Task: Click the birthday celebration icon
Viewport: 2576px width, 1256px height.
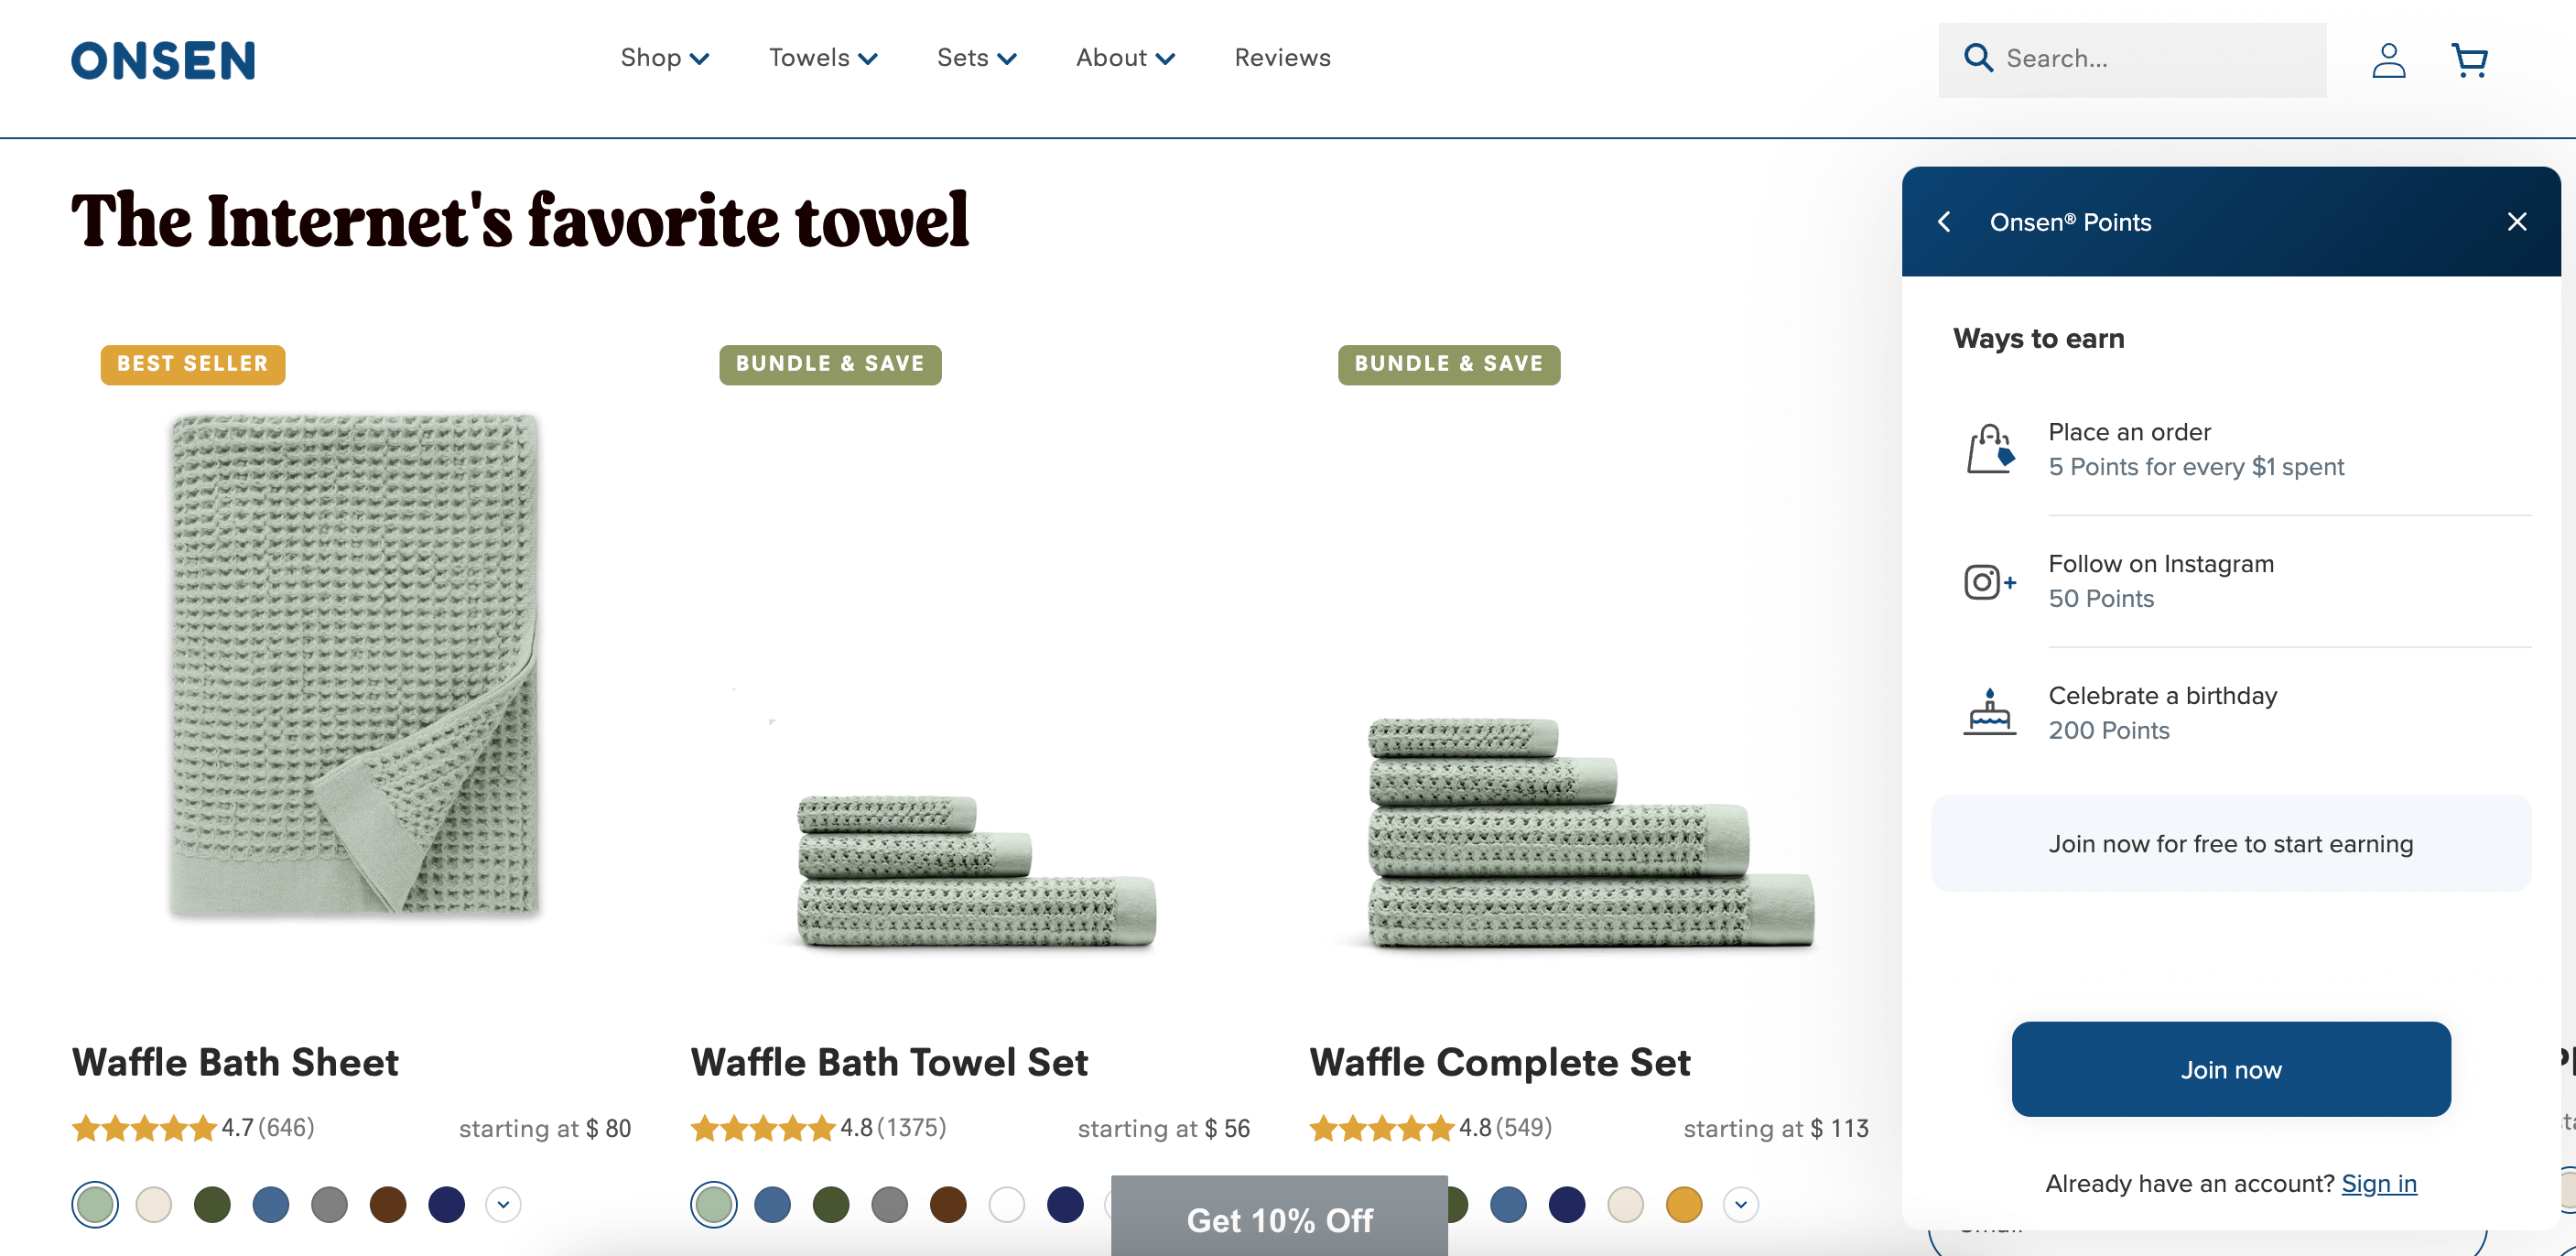Action: [1986, 710]
